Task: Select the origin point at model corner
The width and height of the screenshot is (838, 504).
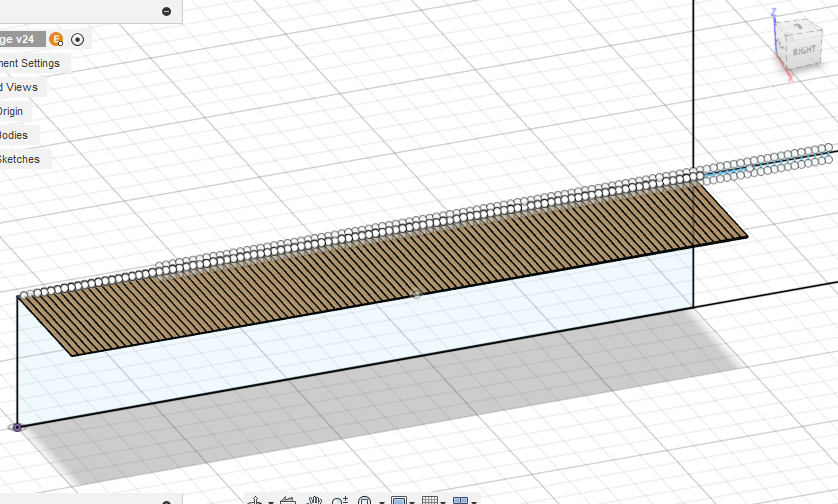Action: point(17,427)
